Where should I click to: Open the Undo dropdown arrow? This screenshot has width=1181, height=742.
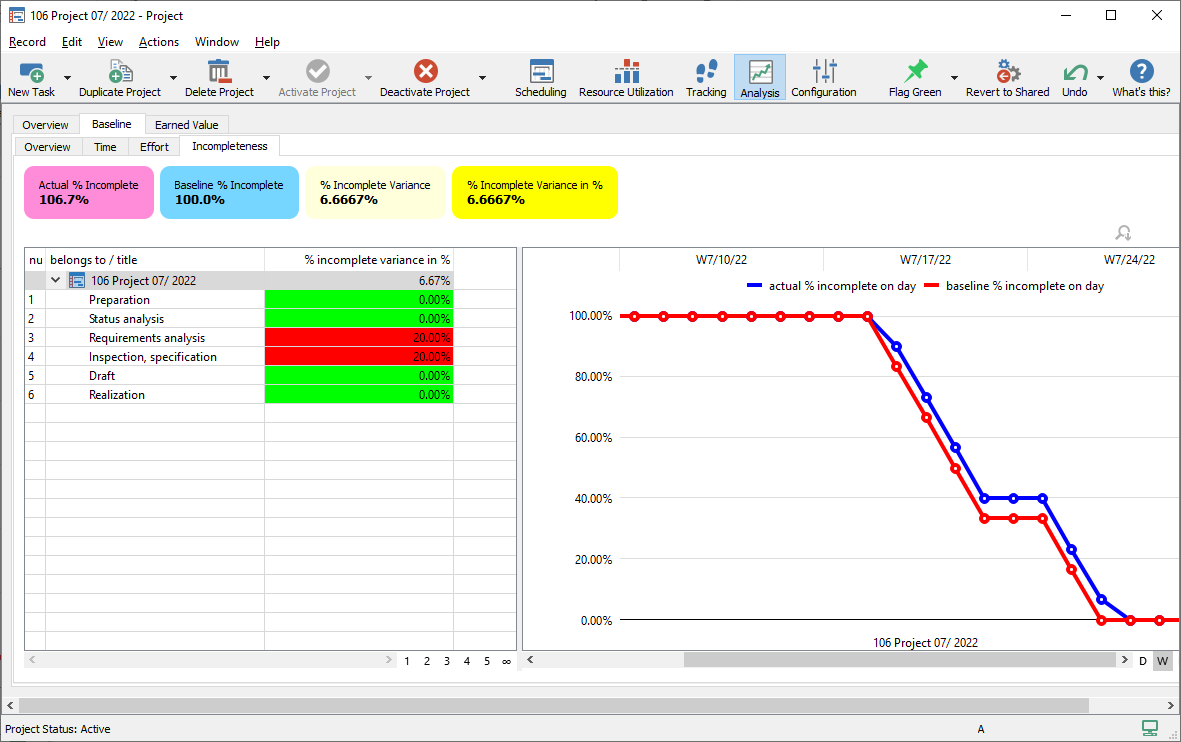pos(1100,78)
